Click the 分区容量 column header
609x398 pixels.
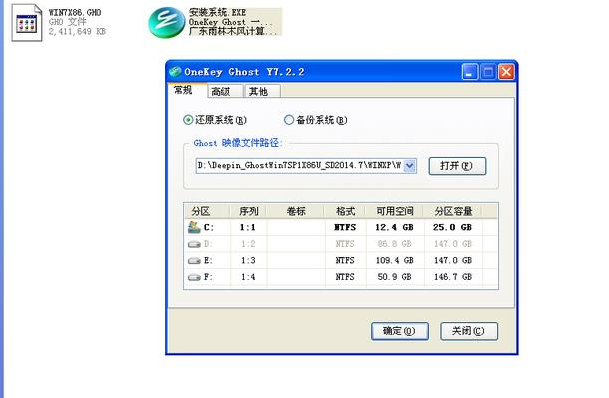(453, 211)
